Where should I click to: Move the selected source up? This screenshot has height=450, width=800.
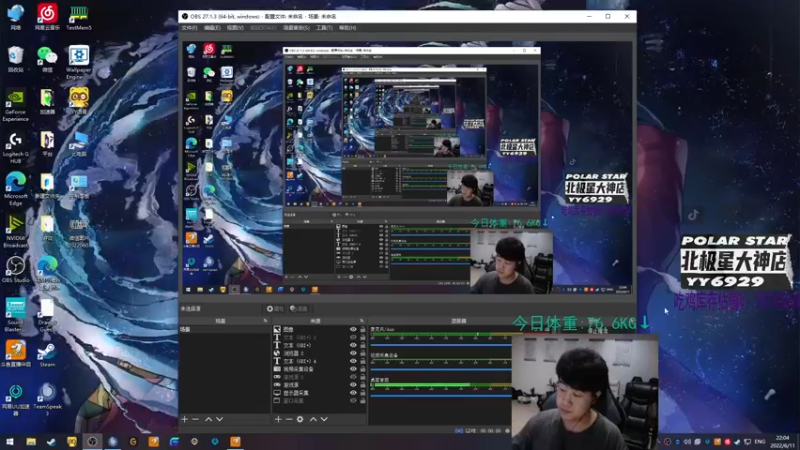313,419
